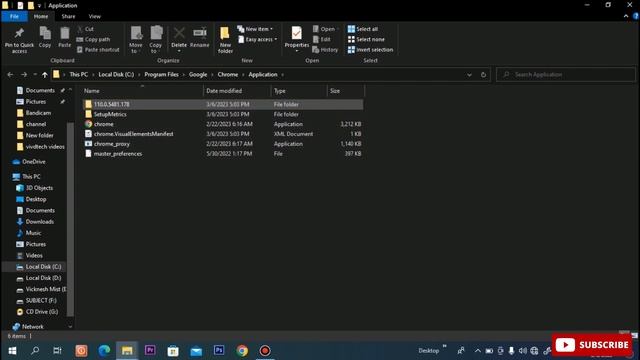Open 3D Objects under This PC
The image size is (640, 360).
tap(35, 188)
